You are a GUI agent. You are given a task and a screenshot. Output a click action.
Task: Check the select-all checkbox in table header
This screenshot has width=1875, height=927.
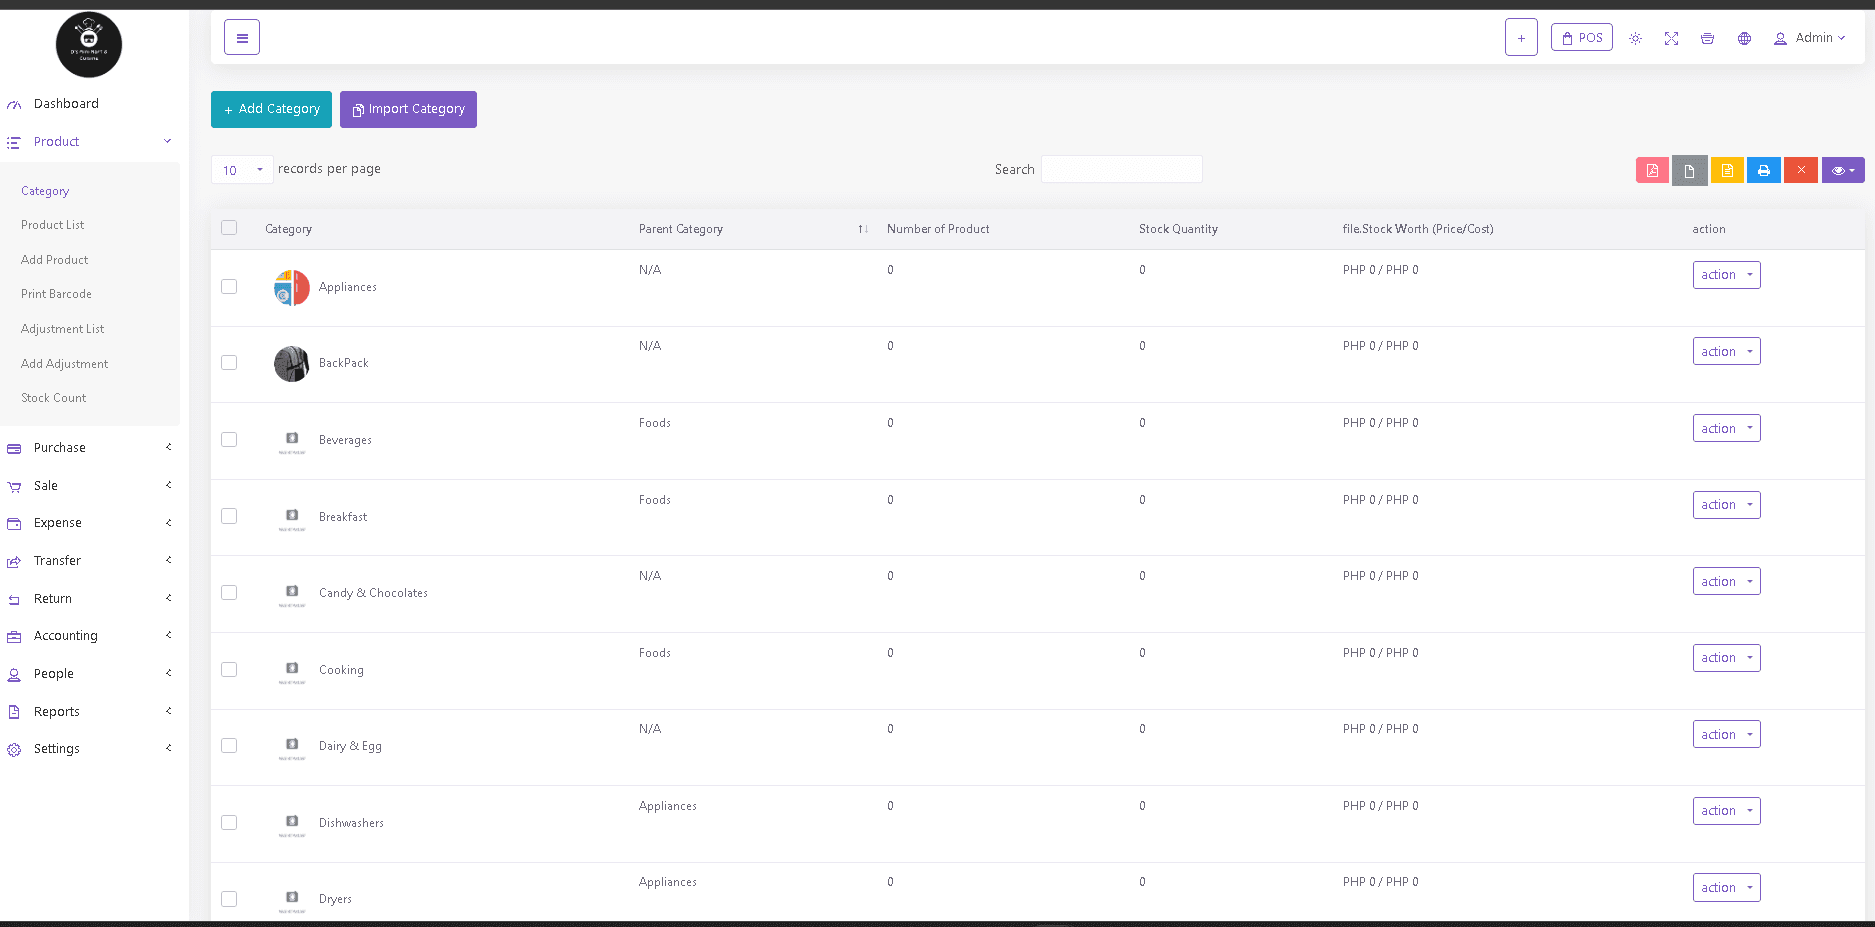click(229, 228)
